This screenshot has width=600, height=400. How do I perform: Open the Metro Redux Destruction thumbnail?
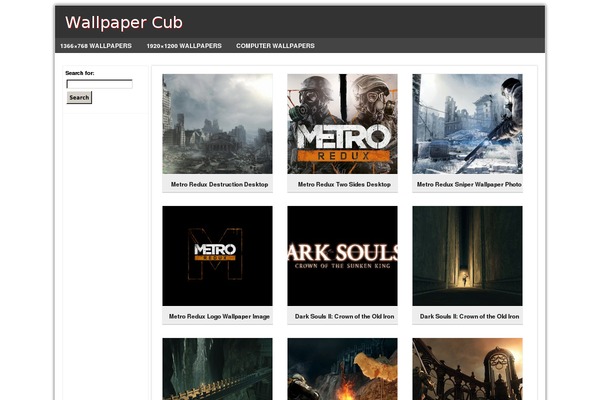[217, 124]
